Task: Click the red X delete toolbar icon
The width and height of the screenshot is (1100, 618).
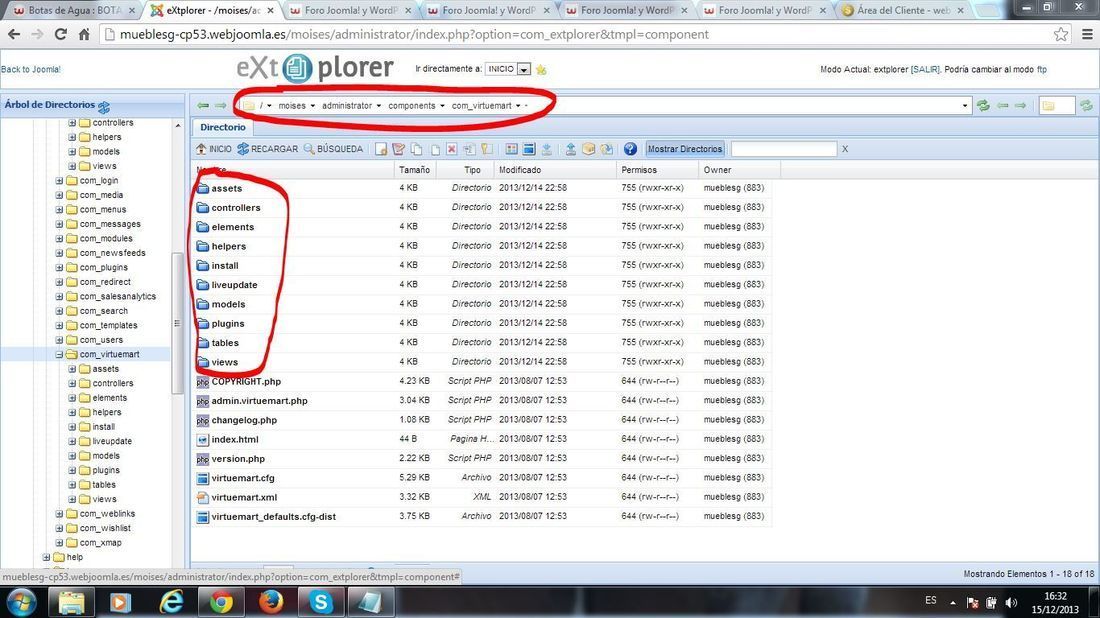Action: [x=452, y=149]
